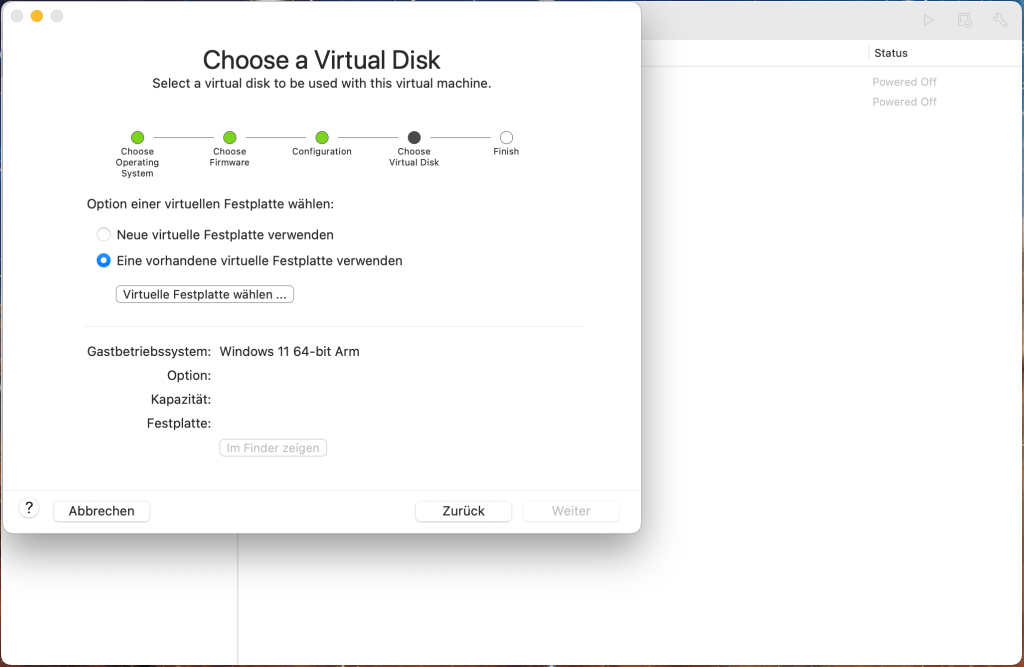This screenshot has height=667, width=1024.
Task: Go back using the Zurück button
Action: [x=463, y=511]
